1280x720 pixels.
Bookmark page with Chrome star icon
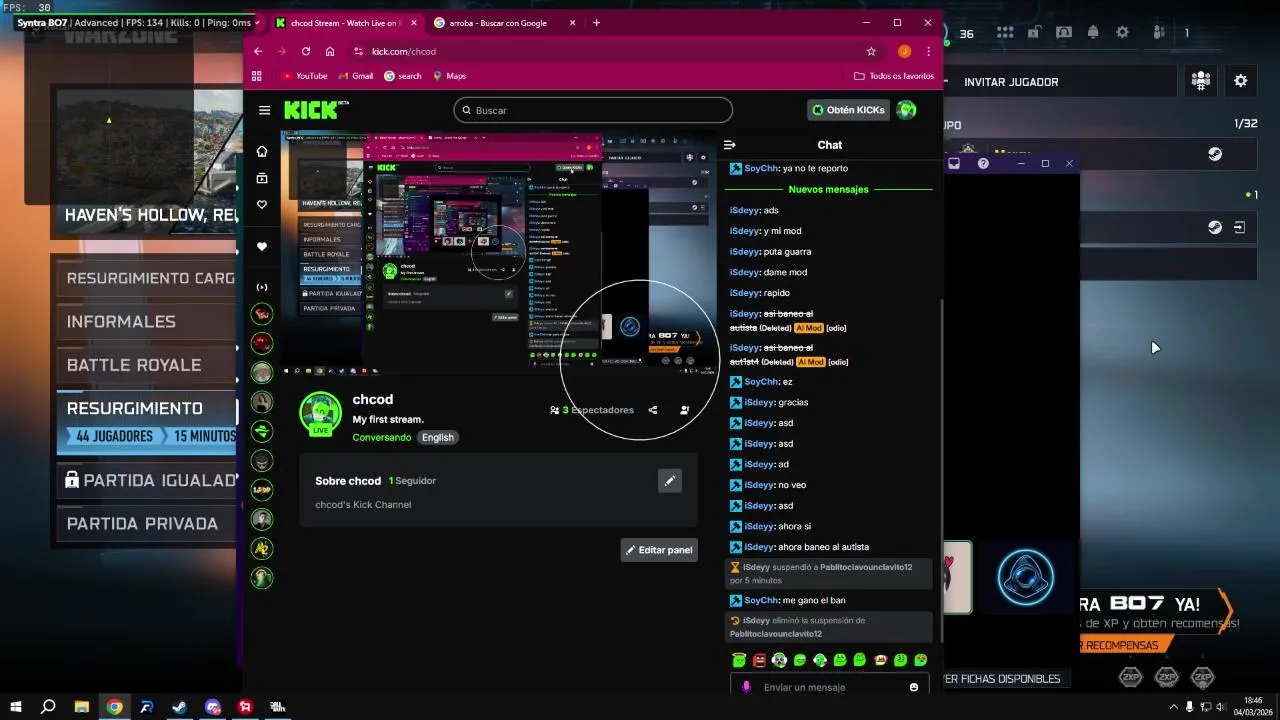click(x=871, y=51)
